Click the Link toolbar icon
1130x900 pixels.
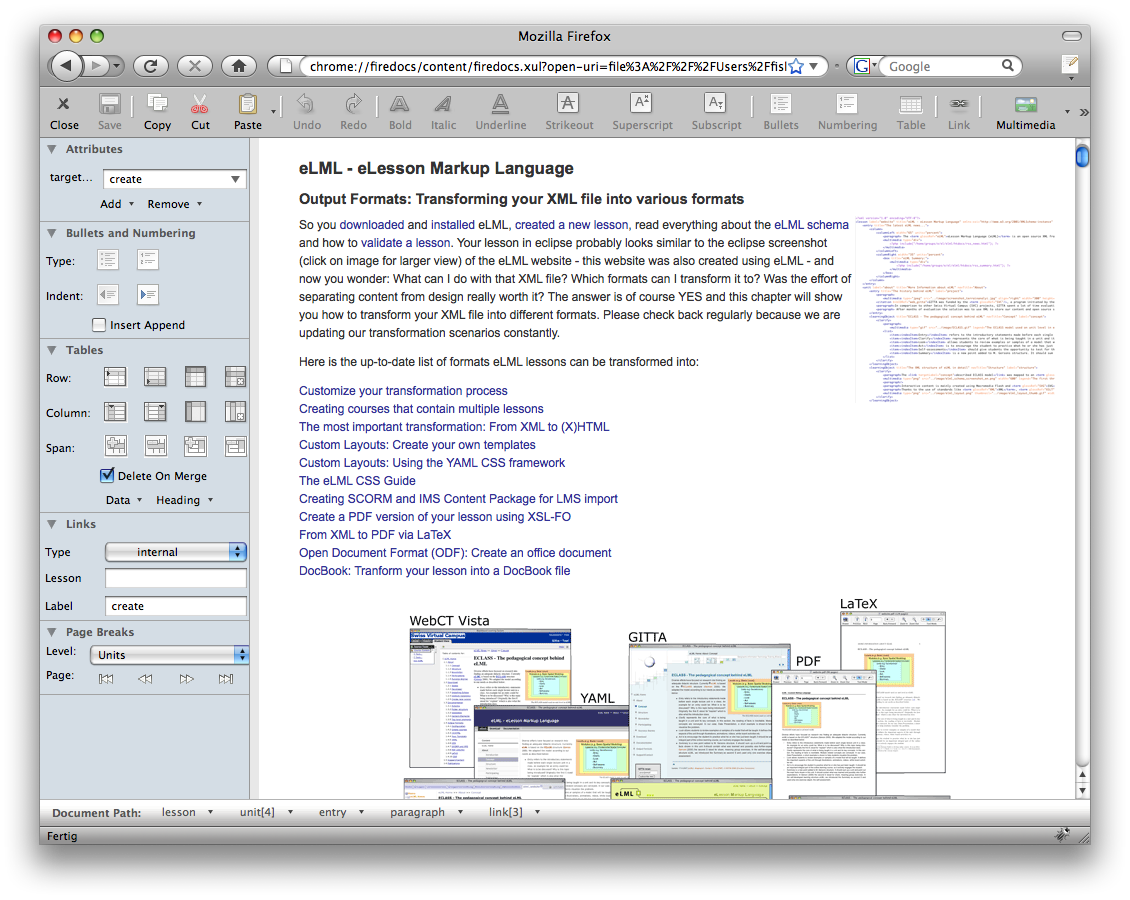(x=958, y=104)
